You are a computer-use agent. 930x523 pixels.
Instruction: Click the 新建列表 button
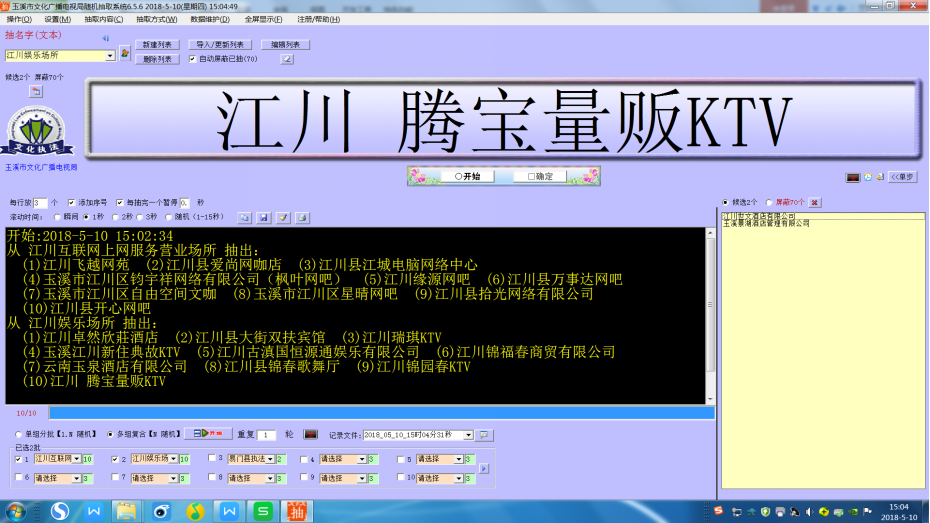coord(157,44)
